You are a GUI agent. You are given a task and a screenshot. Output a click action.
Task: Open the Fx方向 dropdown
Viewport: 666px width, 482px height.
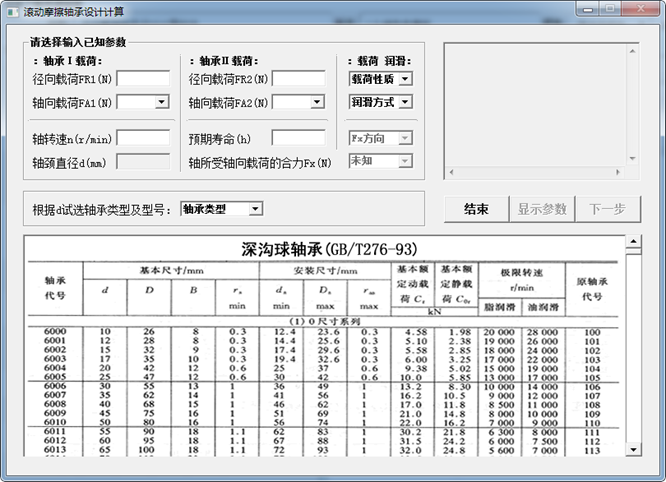[405, 138]
